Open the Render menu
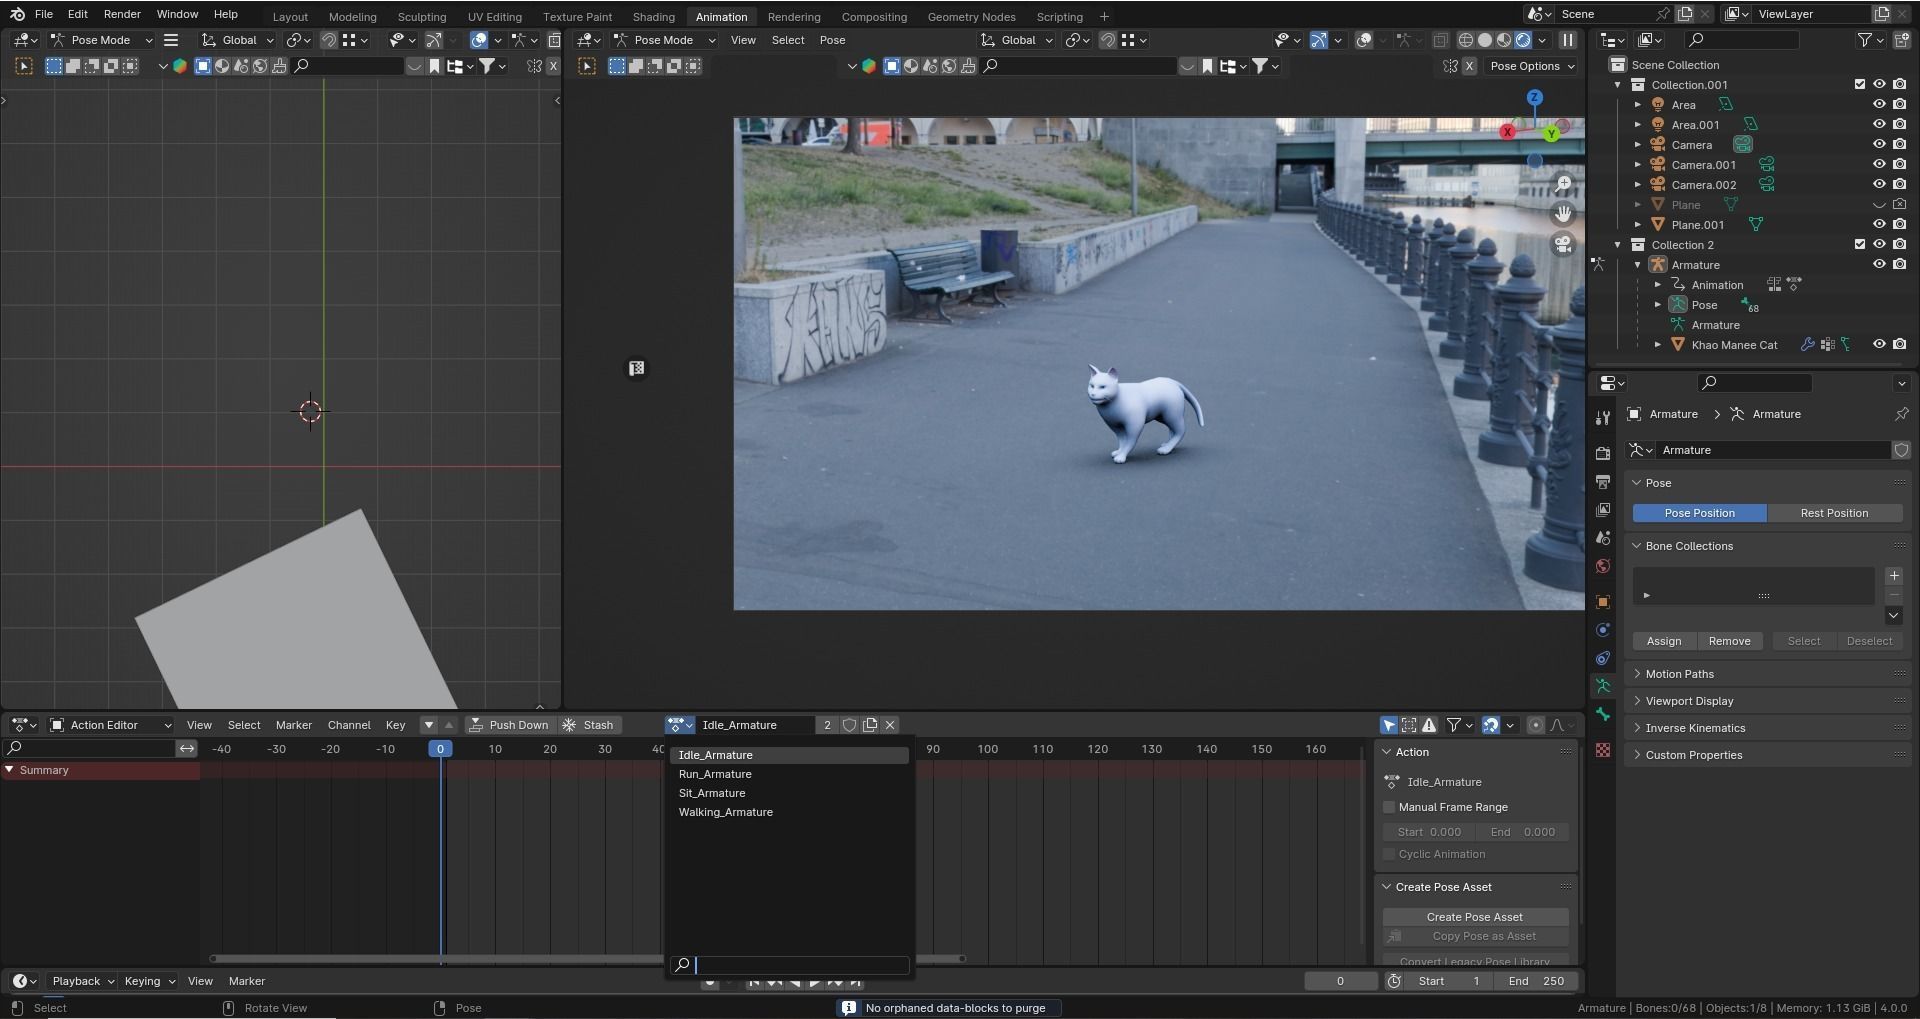1920x1019 pixels. coord(122,14)
